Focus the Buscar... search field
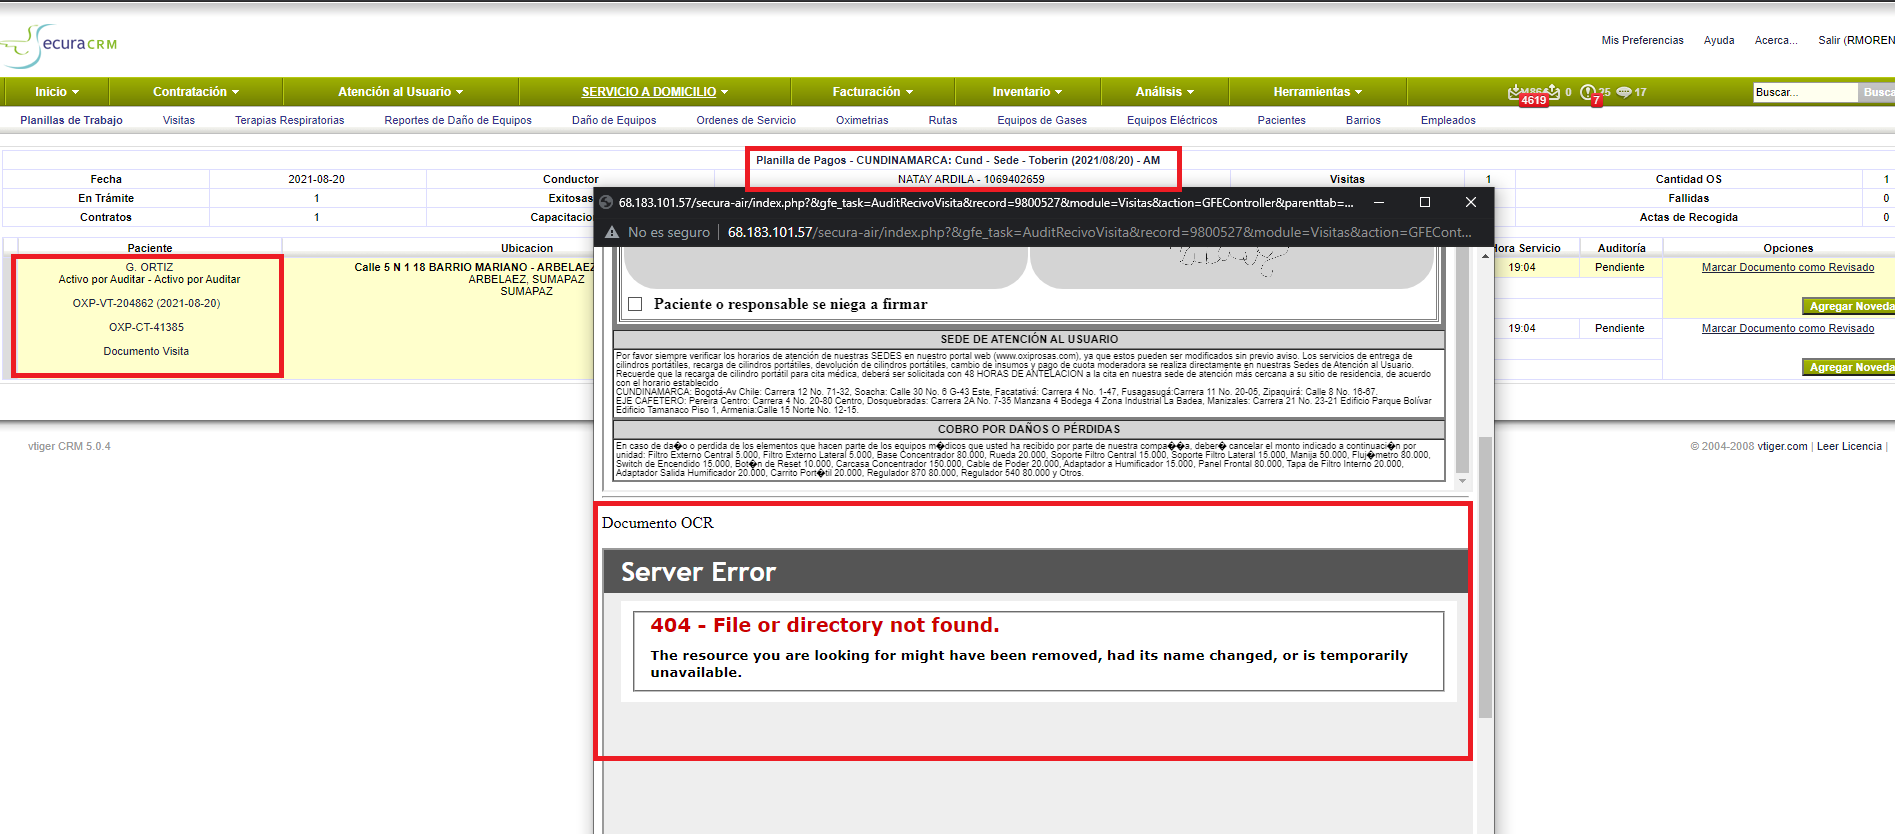Screen dimensions: 1895x834 [x=1805, y=92]
